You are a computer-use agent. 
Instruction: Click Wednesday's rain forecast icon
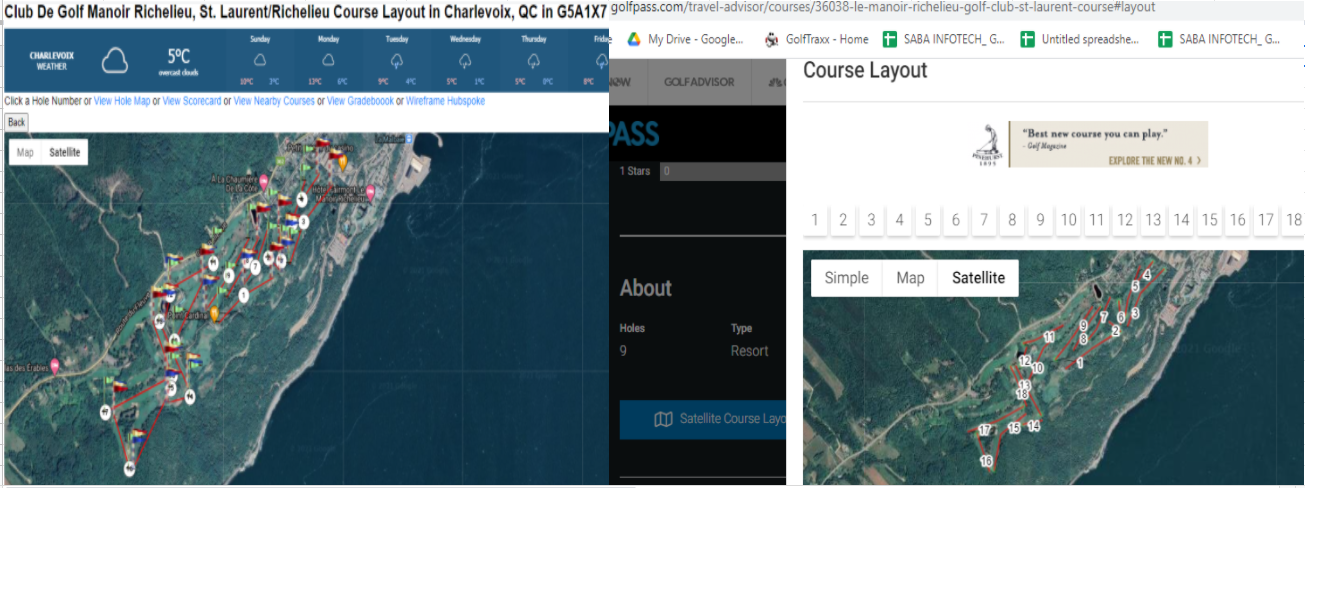(x=465, y=61)
